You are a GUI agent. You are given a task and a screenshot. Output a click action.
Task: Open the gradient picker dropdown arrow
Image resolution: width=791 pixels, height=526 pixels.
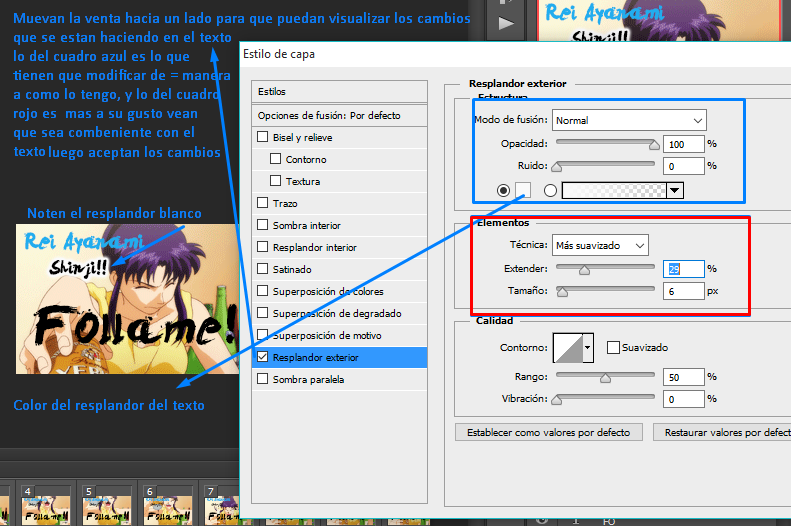(674, 191)
